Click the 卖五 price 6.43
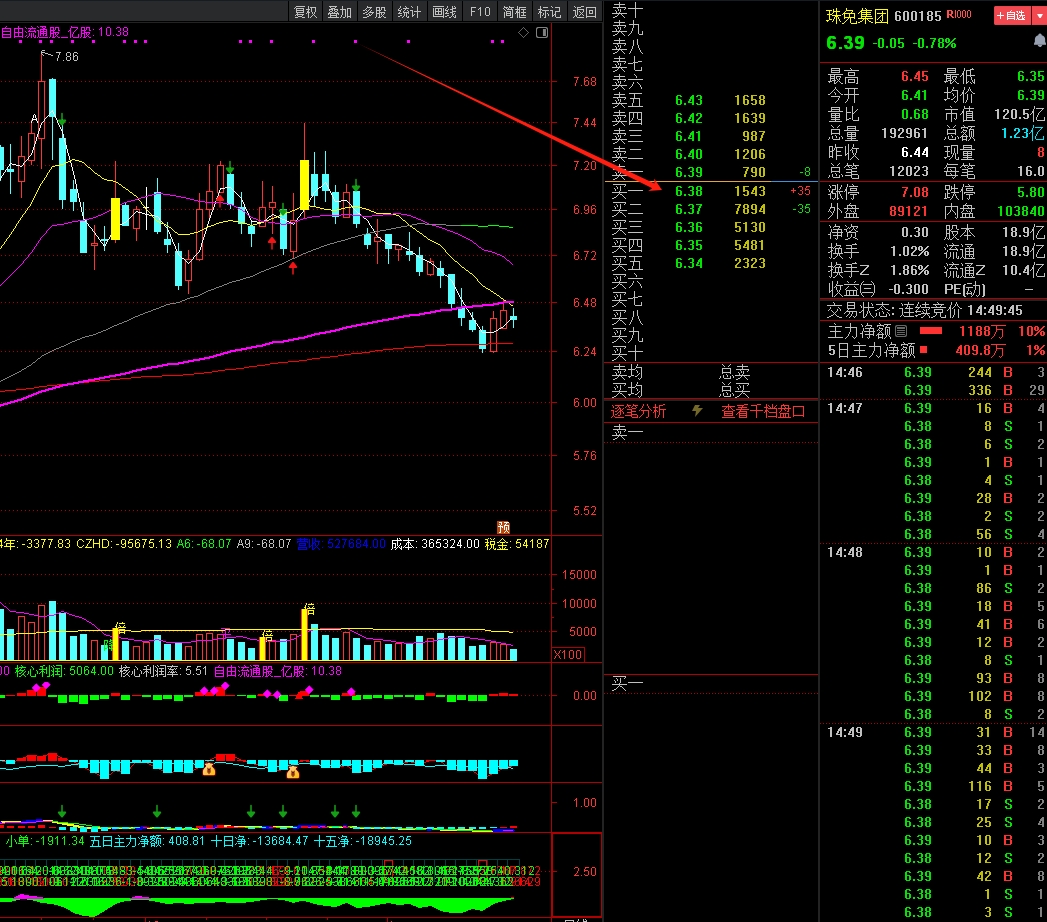Viewport: 1047px width, 922px height. point(688,100)
